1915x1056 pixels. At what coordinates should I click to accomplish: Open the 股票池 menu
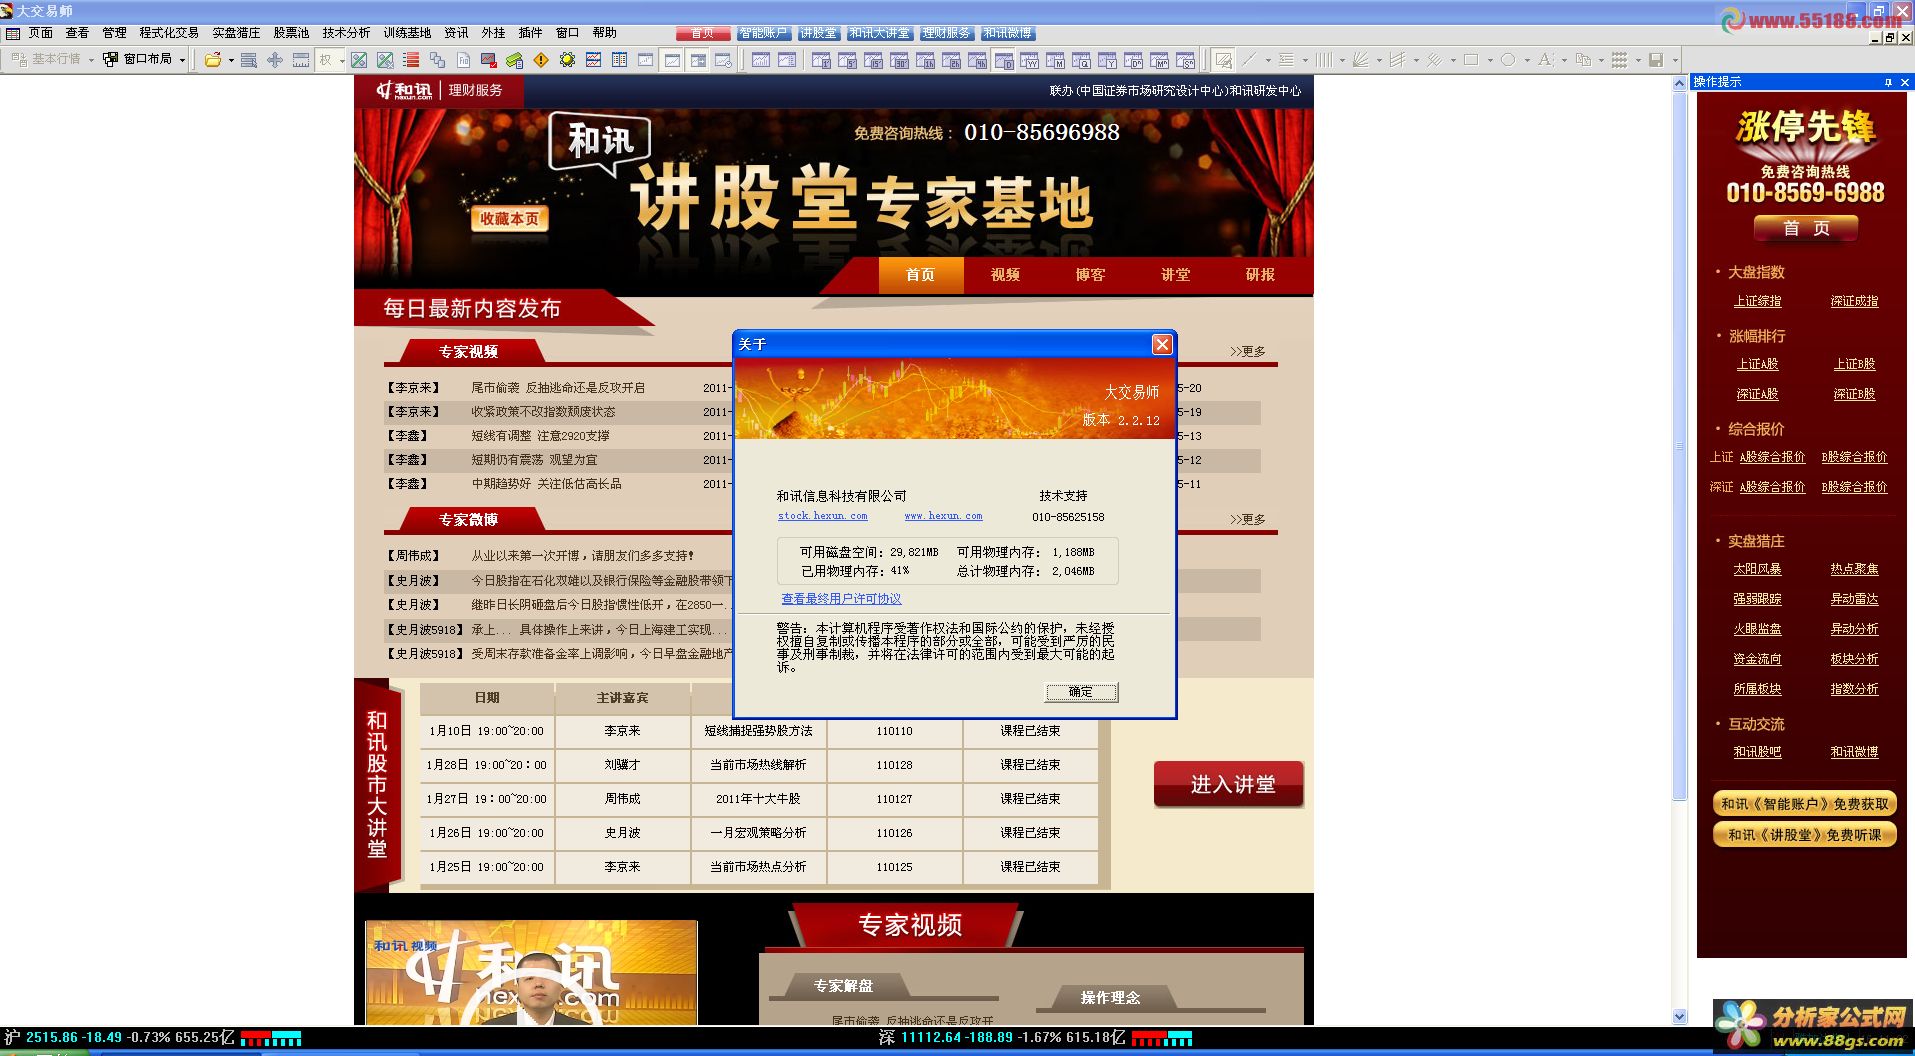point(291,33)
